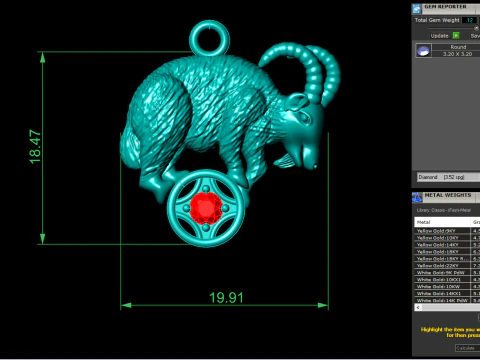Viewport: 480px width, 360px height.
Task: Click the Round gem shape label
Action: tap(458, 47)
